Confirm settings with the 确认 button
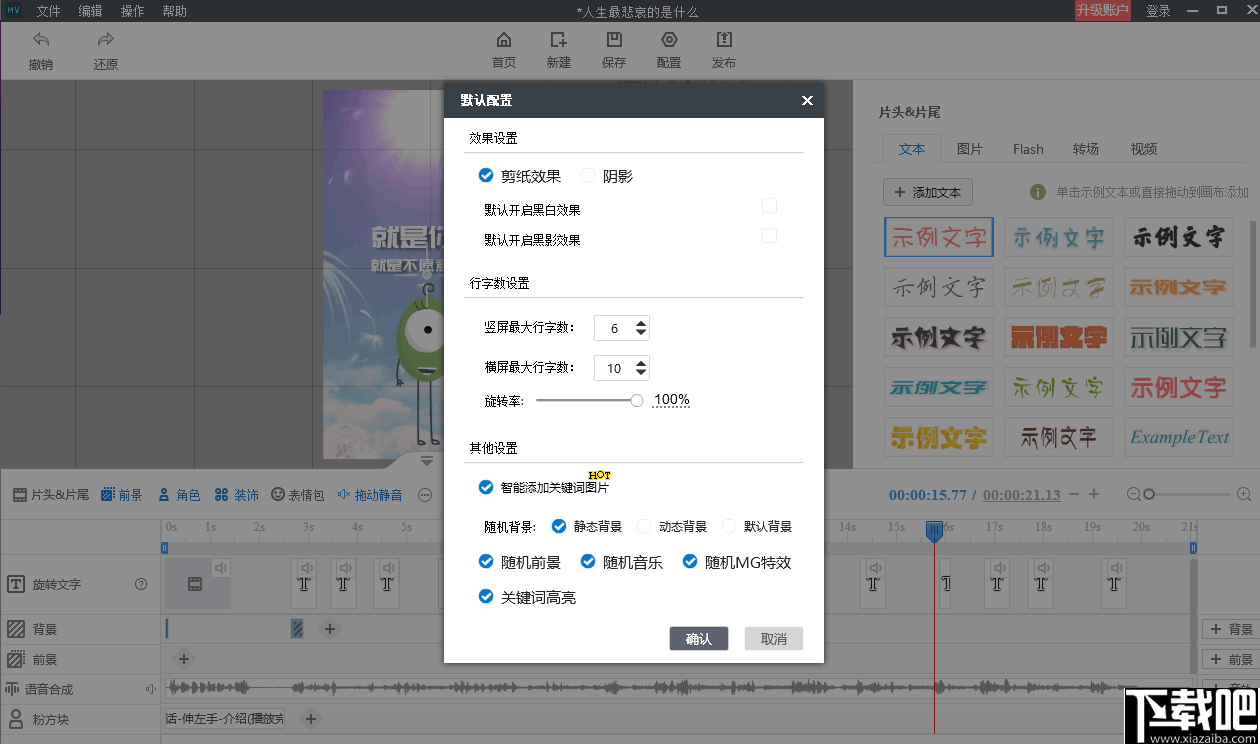This screenshot has width=1260, height=744. [699, 638]
